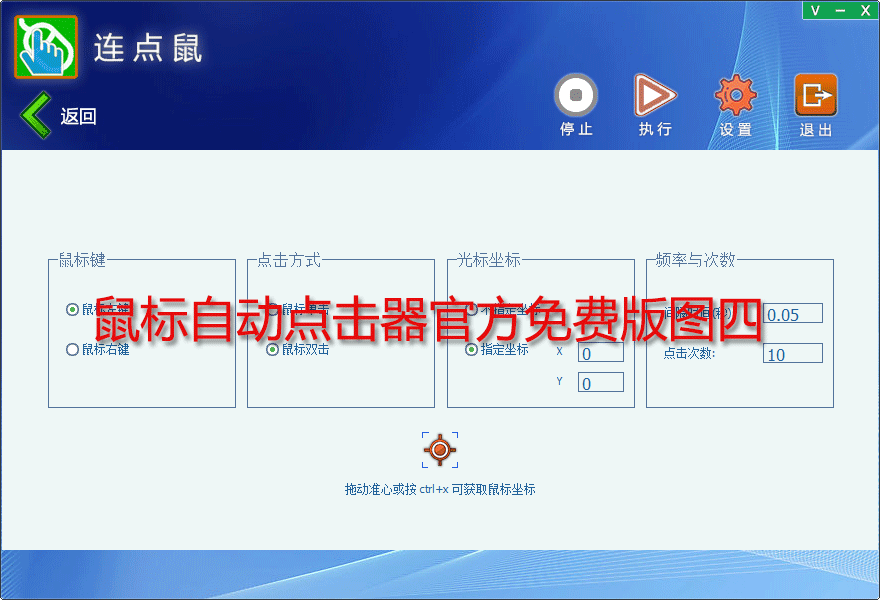This screenshot has width=880, height=600.
Task: Click the 停止 stop icon
Action: pos(575,95)
